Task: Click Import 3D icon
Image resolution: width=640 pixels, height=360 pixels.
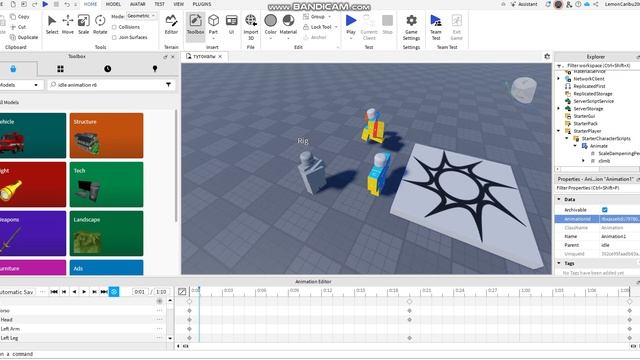Action: coord(251,27)
